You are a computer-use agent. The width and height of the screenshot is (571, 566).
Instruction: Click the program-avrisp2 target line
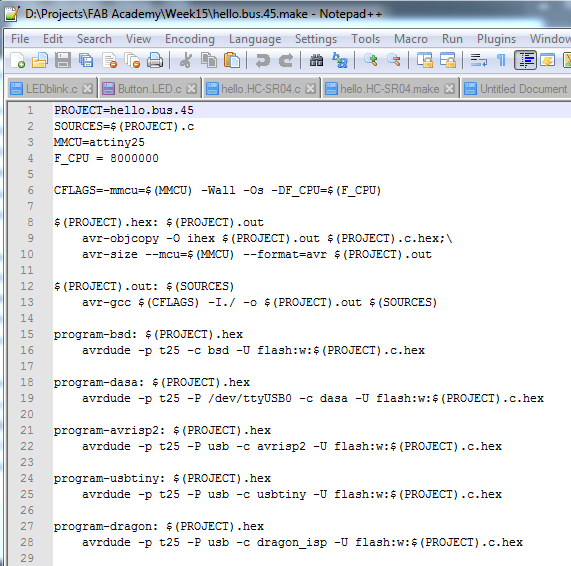pos(162,431)
